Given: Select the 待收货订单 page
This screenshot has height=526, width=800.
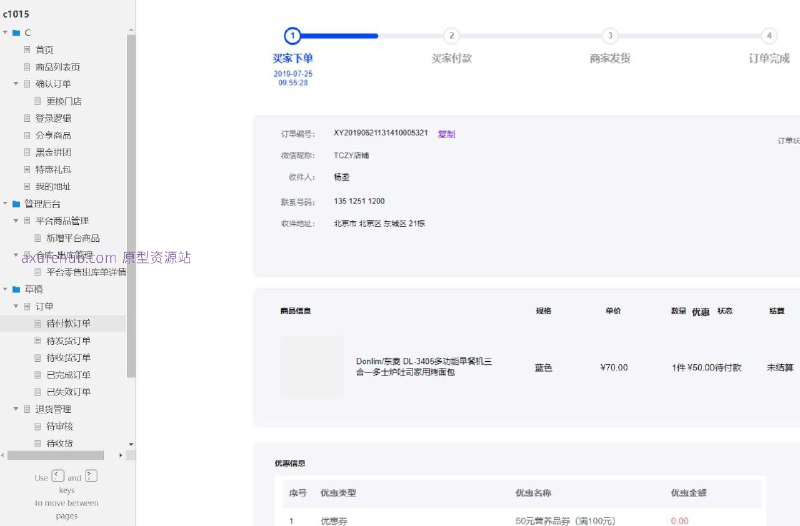Looking at the screenshot, I should (68, 358).
